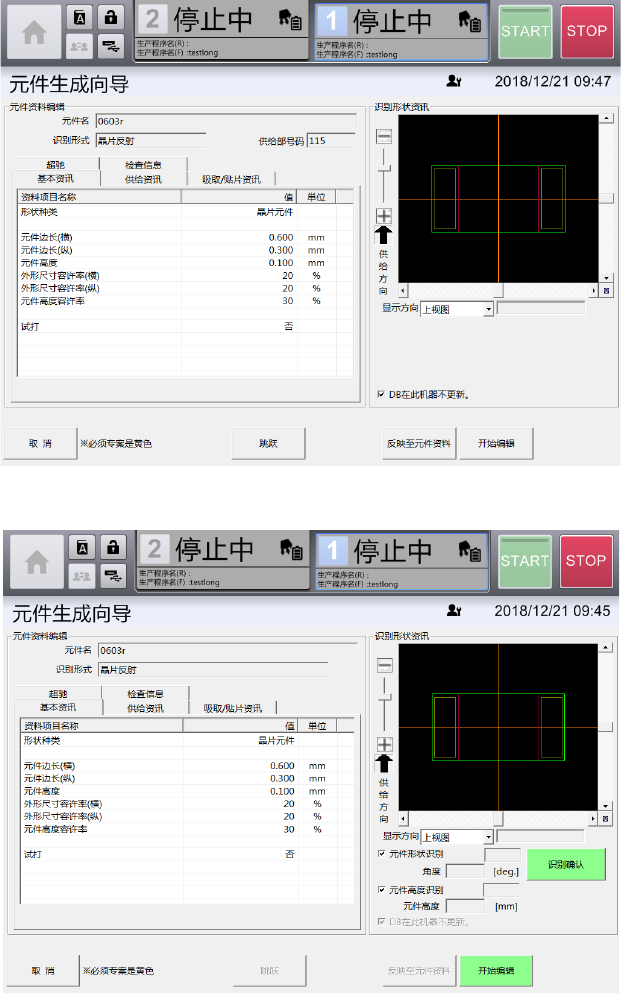Click lane 1 program icon, 09:45 screen
The image size is (621, 993).
click(x=470, y=551)
